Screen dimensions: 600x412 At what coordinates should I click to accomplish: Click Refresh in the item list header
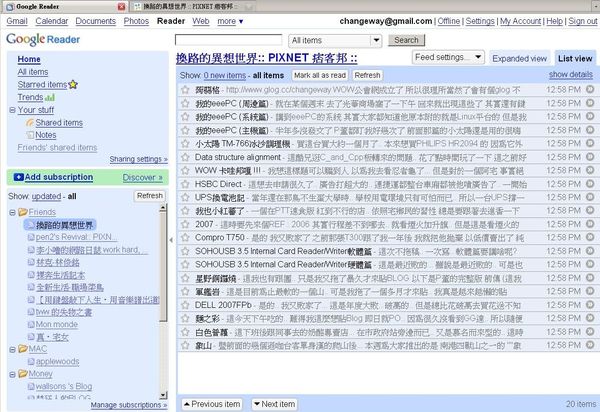point(367,75)
